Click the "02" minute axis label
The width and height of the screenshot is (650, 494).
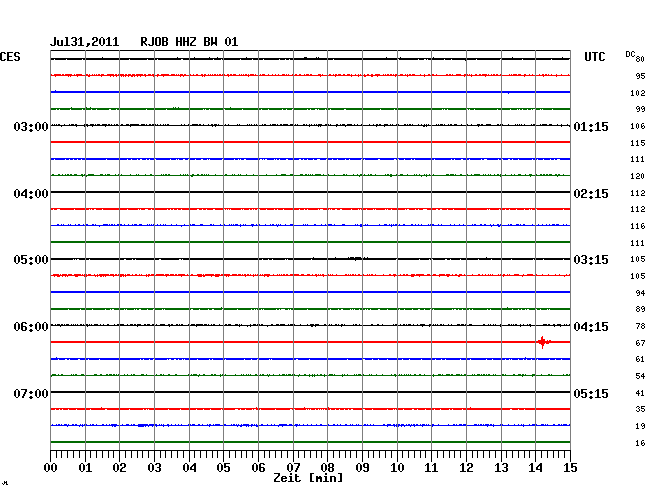119,467
